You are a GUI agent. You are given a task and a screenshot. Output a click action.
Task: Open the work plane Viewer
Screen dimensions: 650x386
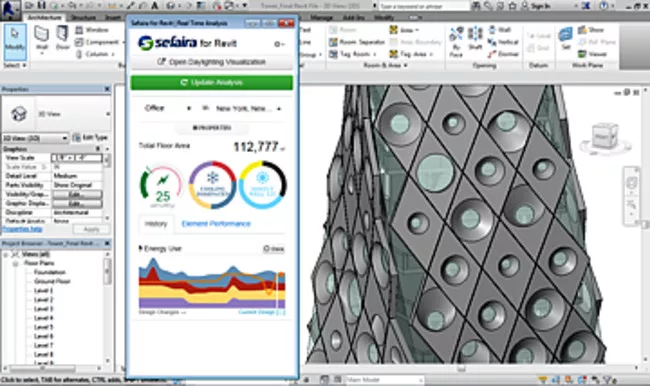(x=592, y=54)
